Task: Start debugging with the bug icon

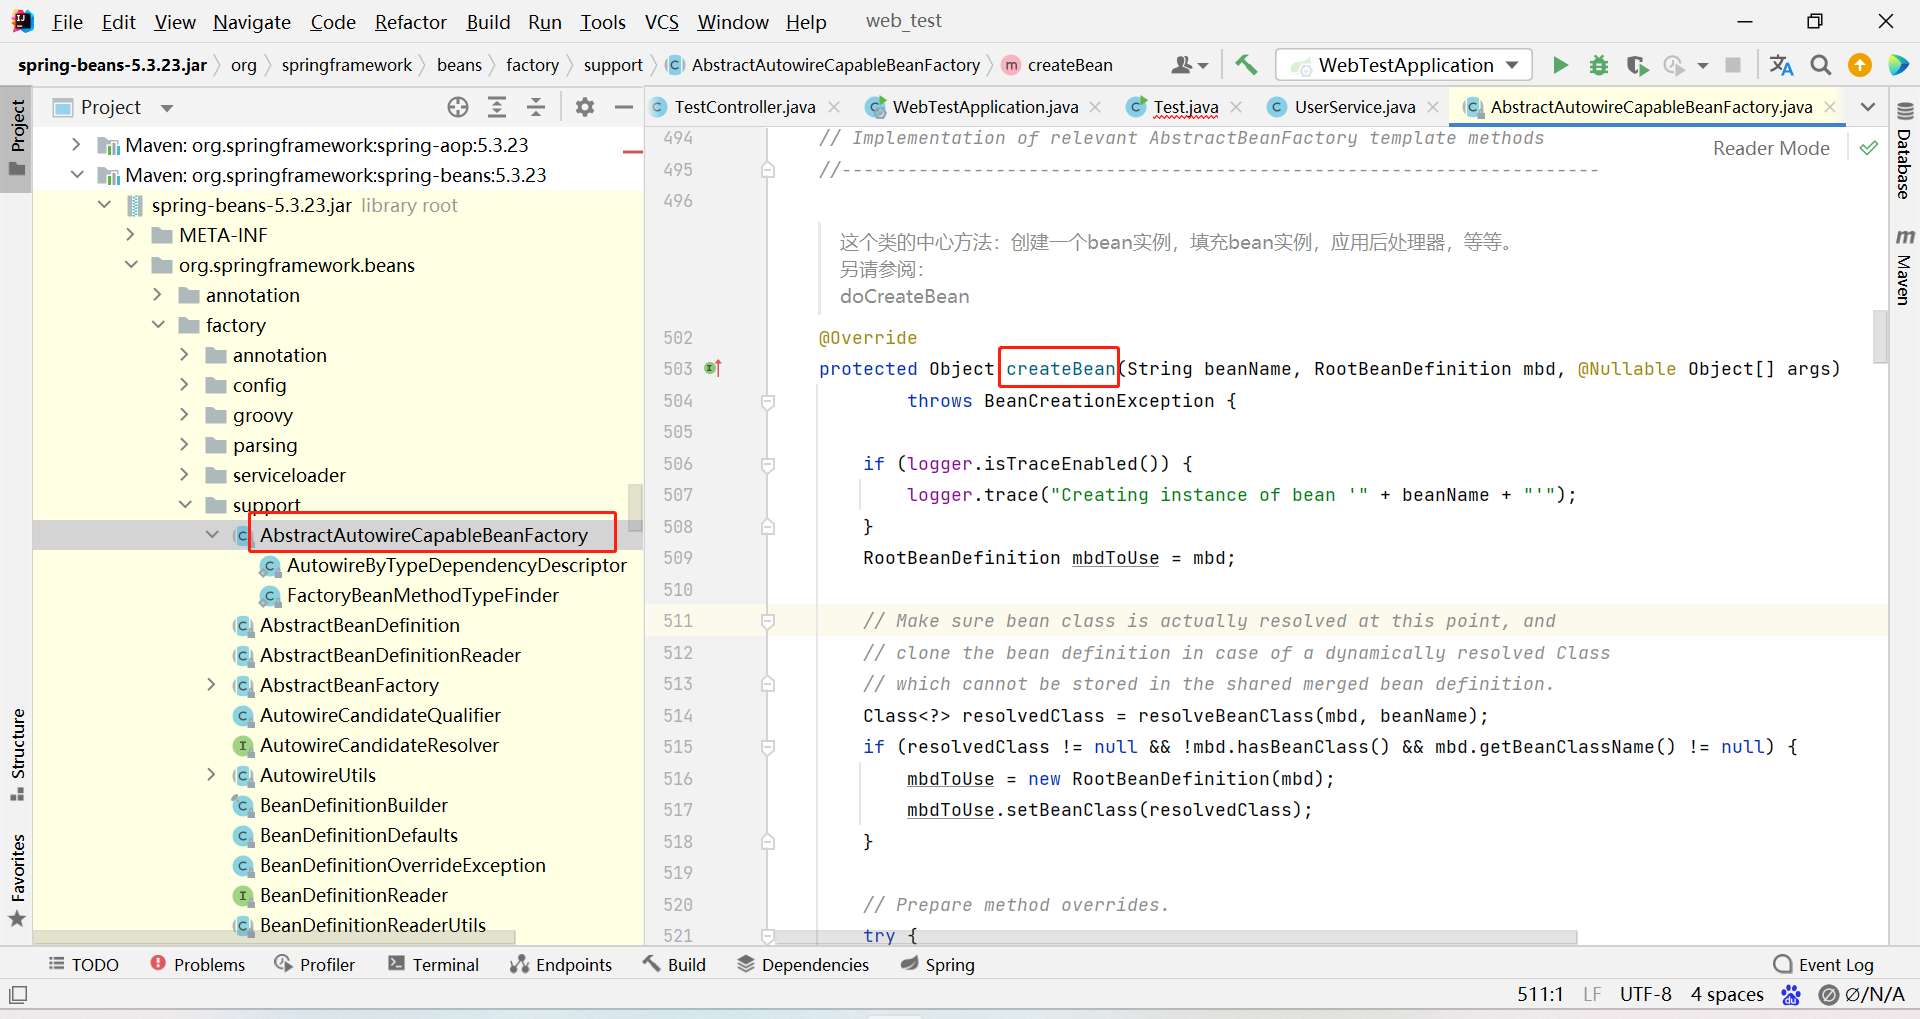Action: tap(1599, 65)
